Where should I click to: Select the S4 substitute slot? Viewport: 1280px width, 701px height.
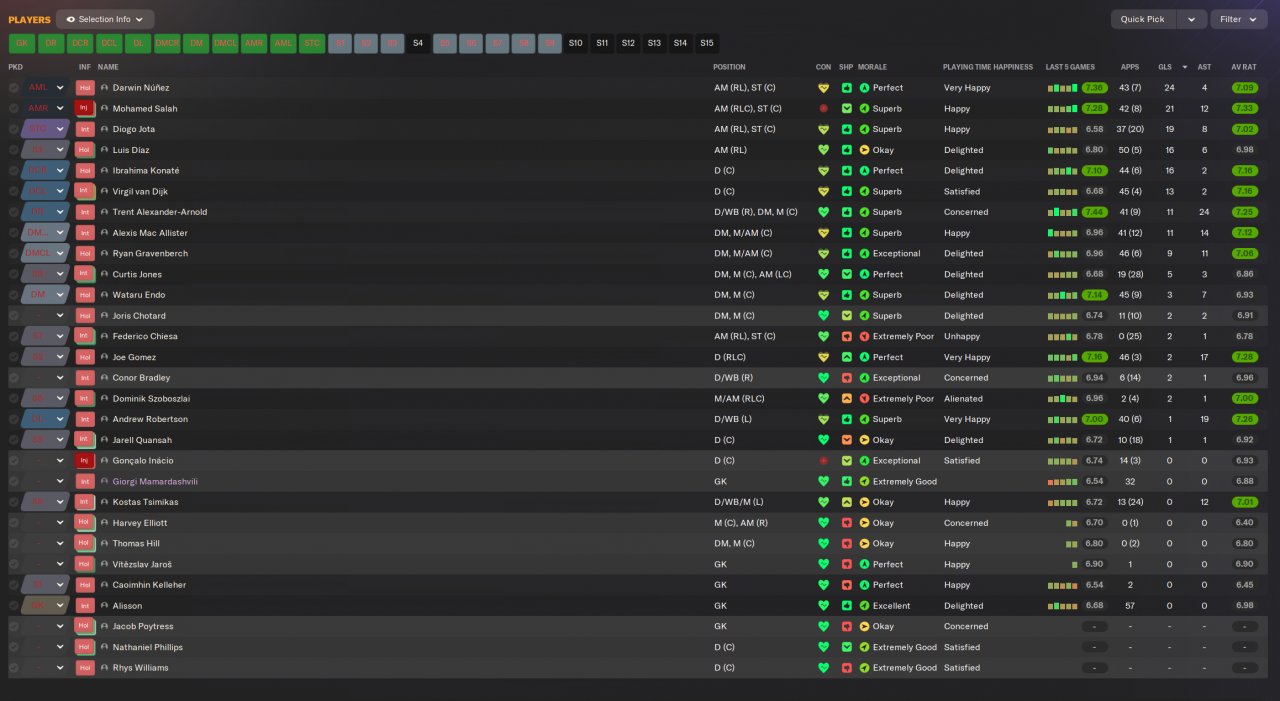(418, 43)
